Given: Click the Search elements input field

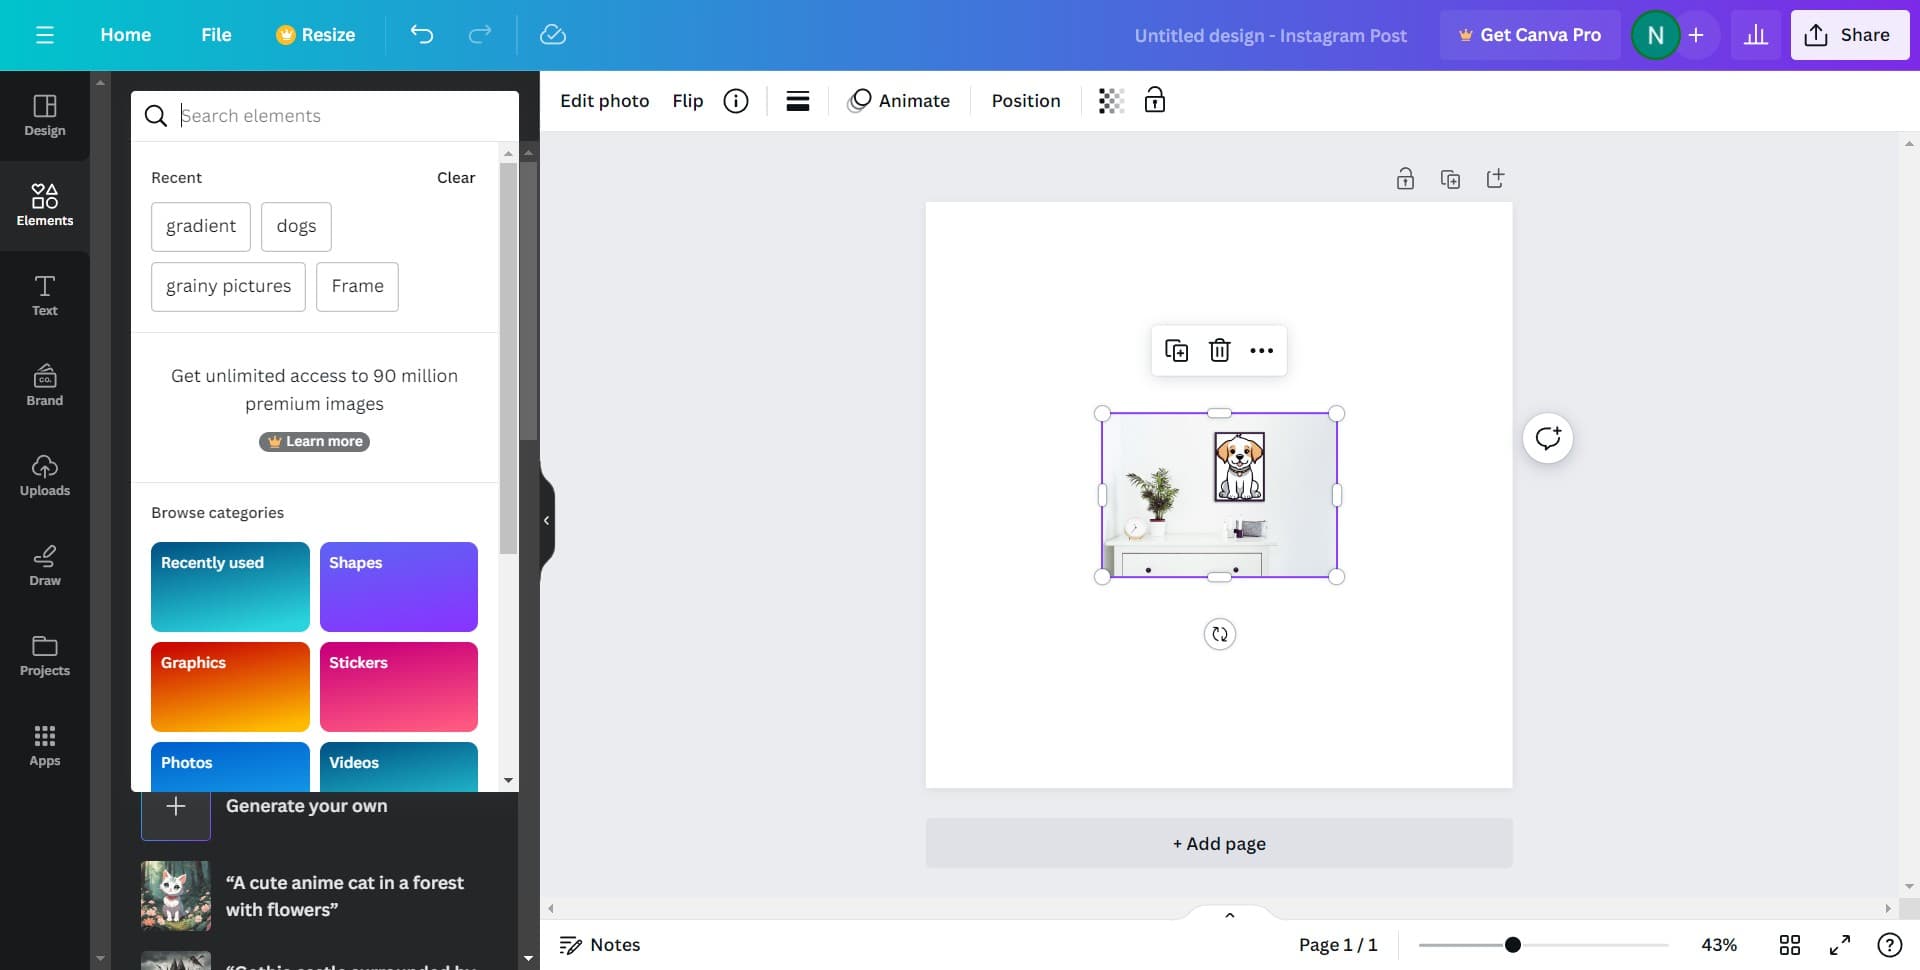Looking at the screenshot, I should (x=340, y=116).
